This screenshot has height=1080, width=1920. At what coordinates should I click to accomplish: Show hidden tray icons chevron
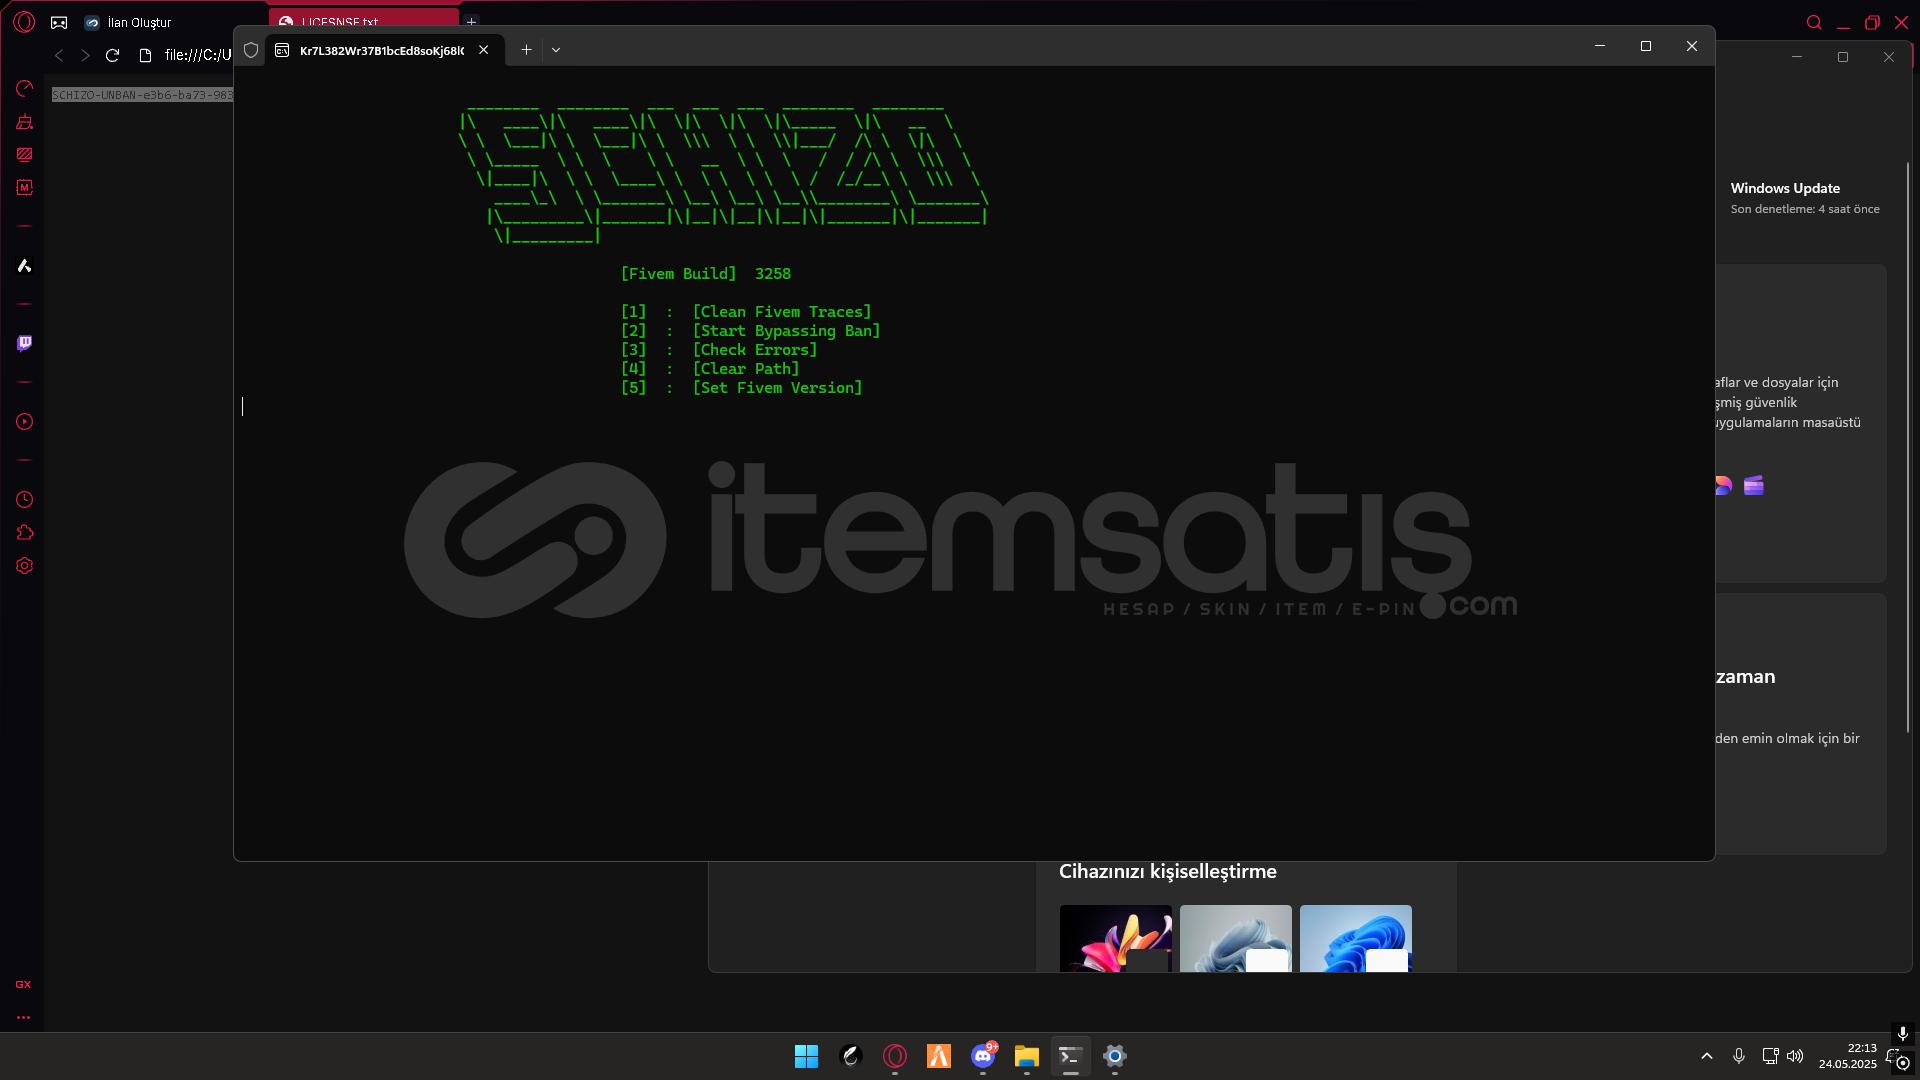click(1707, 1056)
